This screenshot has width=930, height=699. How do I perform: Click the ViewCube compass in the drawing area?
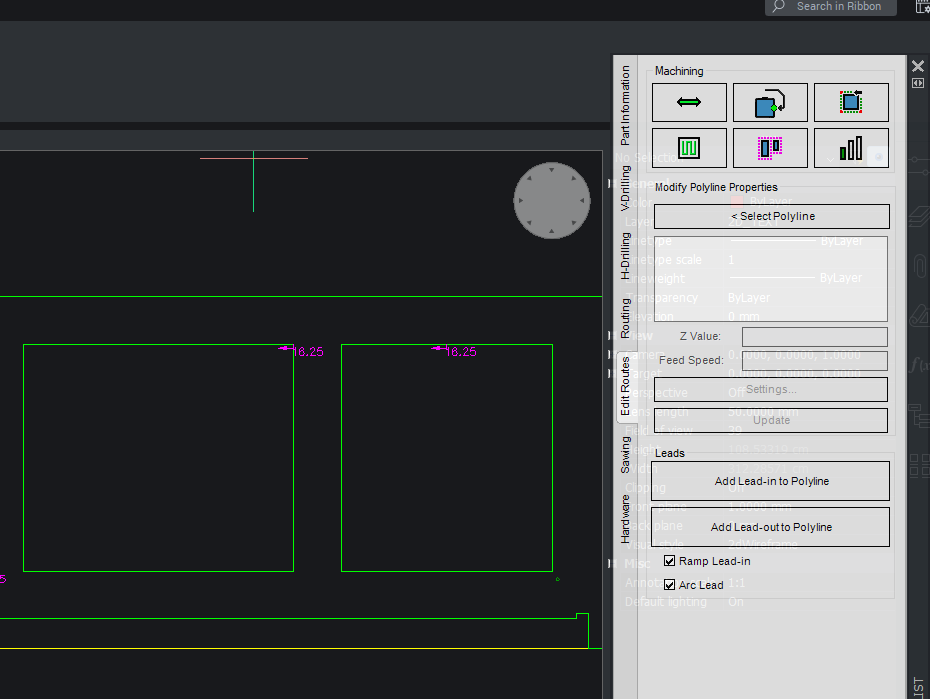[552, 200]
